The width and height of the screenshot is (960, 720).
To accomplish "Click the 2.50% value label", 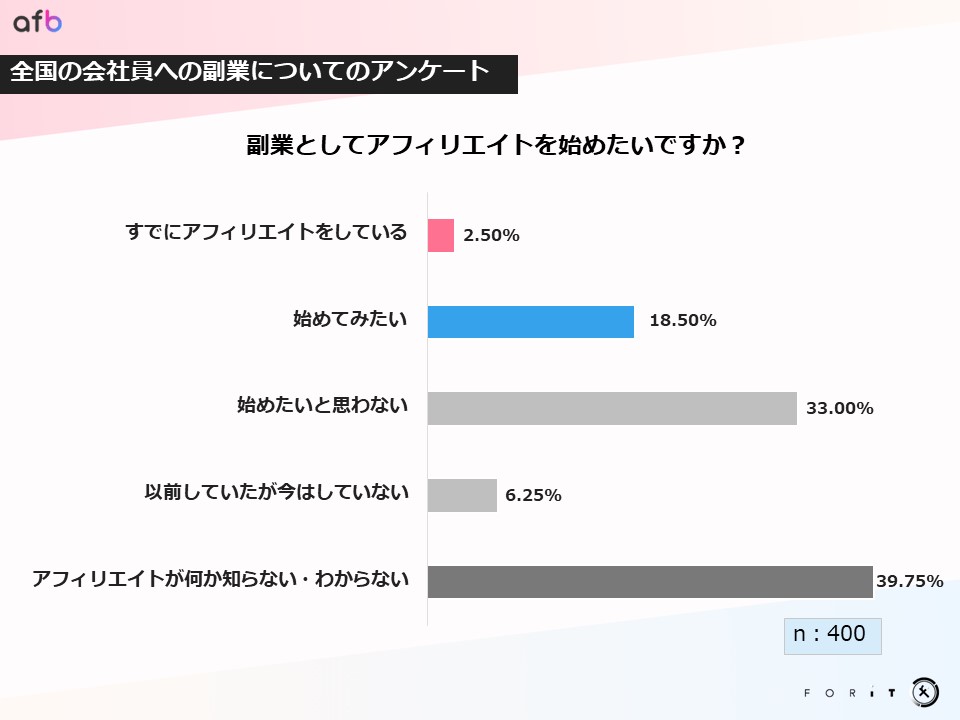I will click(x=491, y=236).
